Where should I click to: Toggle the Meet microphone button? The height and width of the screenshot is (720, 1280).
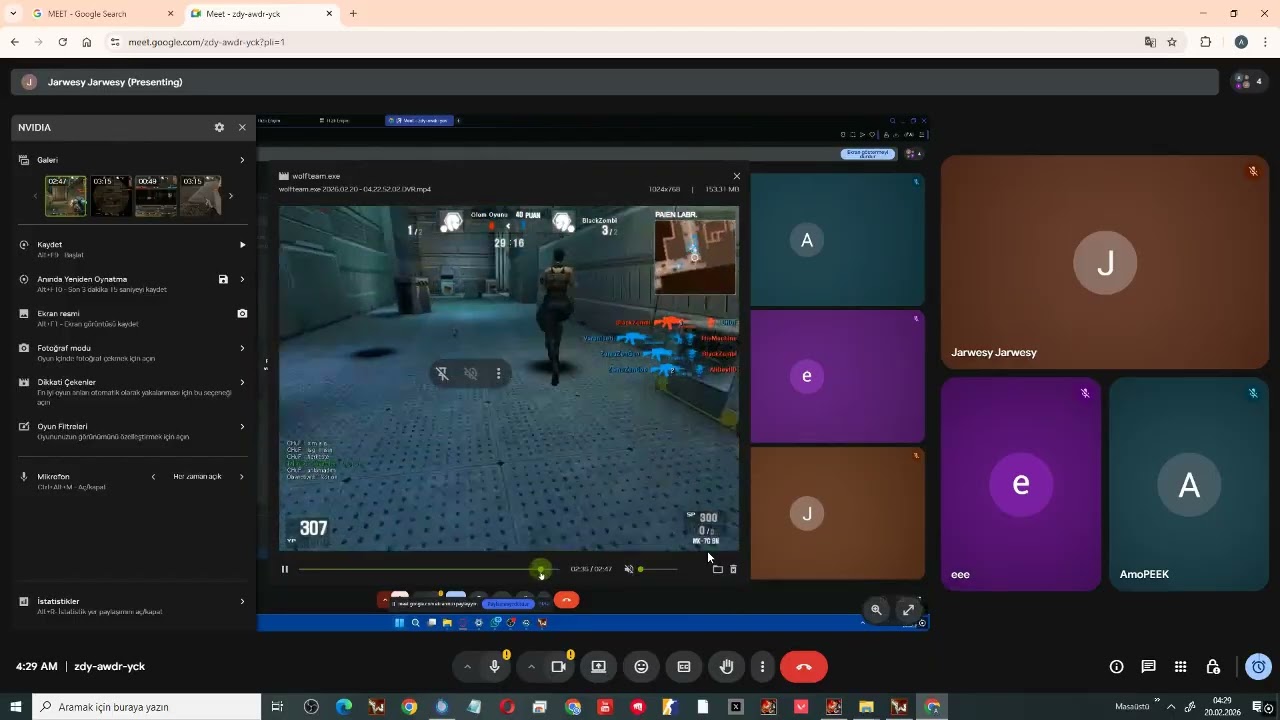(x=495, y=667)
